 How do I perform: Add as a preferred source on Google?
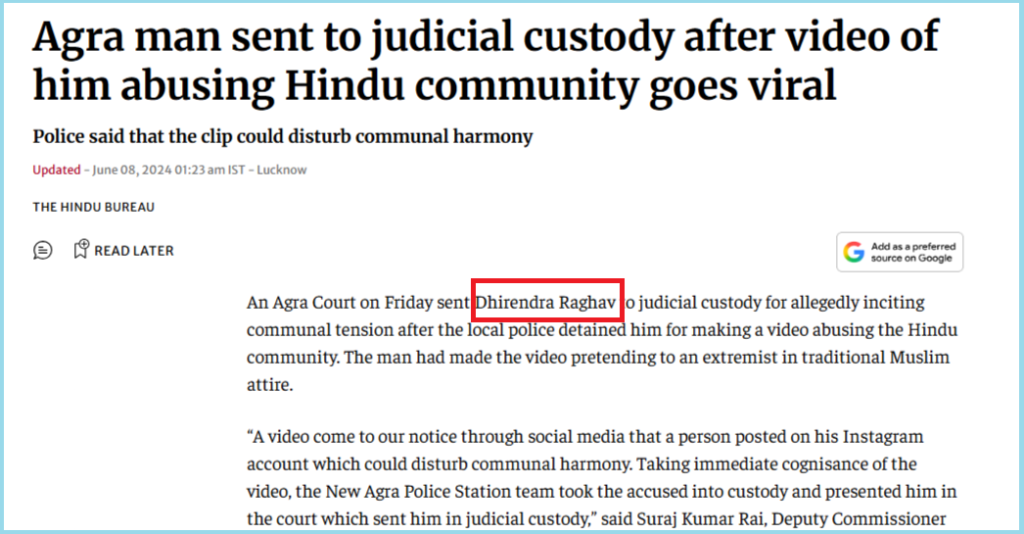[899, 252]
